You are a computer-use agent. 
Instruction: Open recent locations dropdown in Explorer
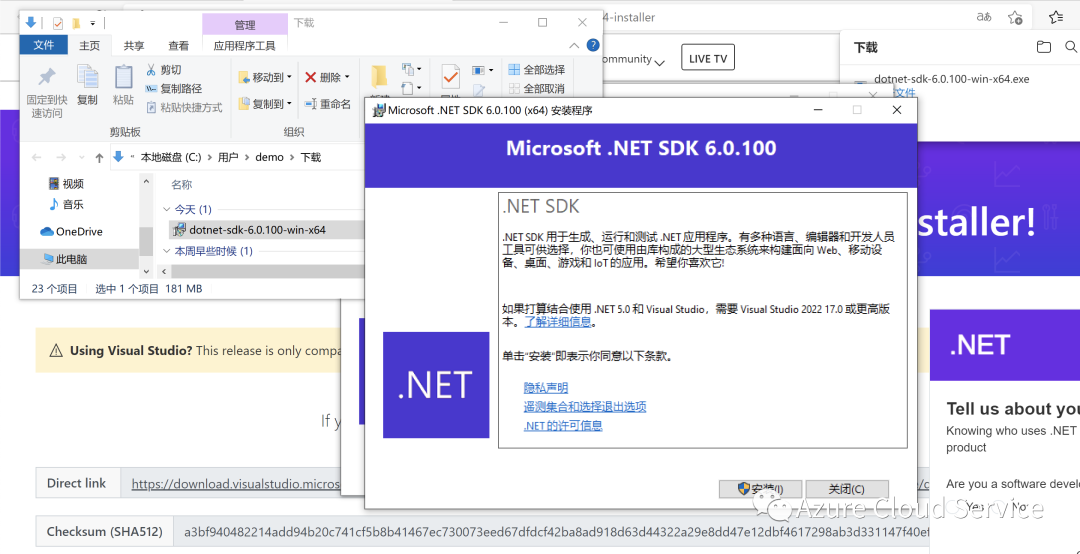(81, 157)
